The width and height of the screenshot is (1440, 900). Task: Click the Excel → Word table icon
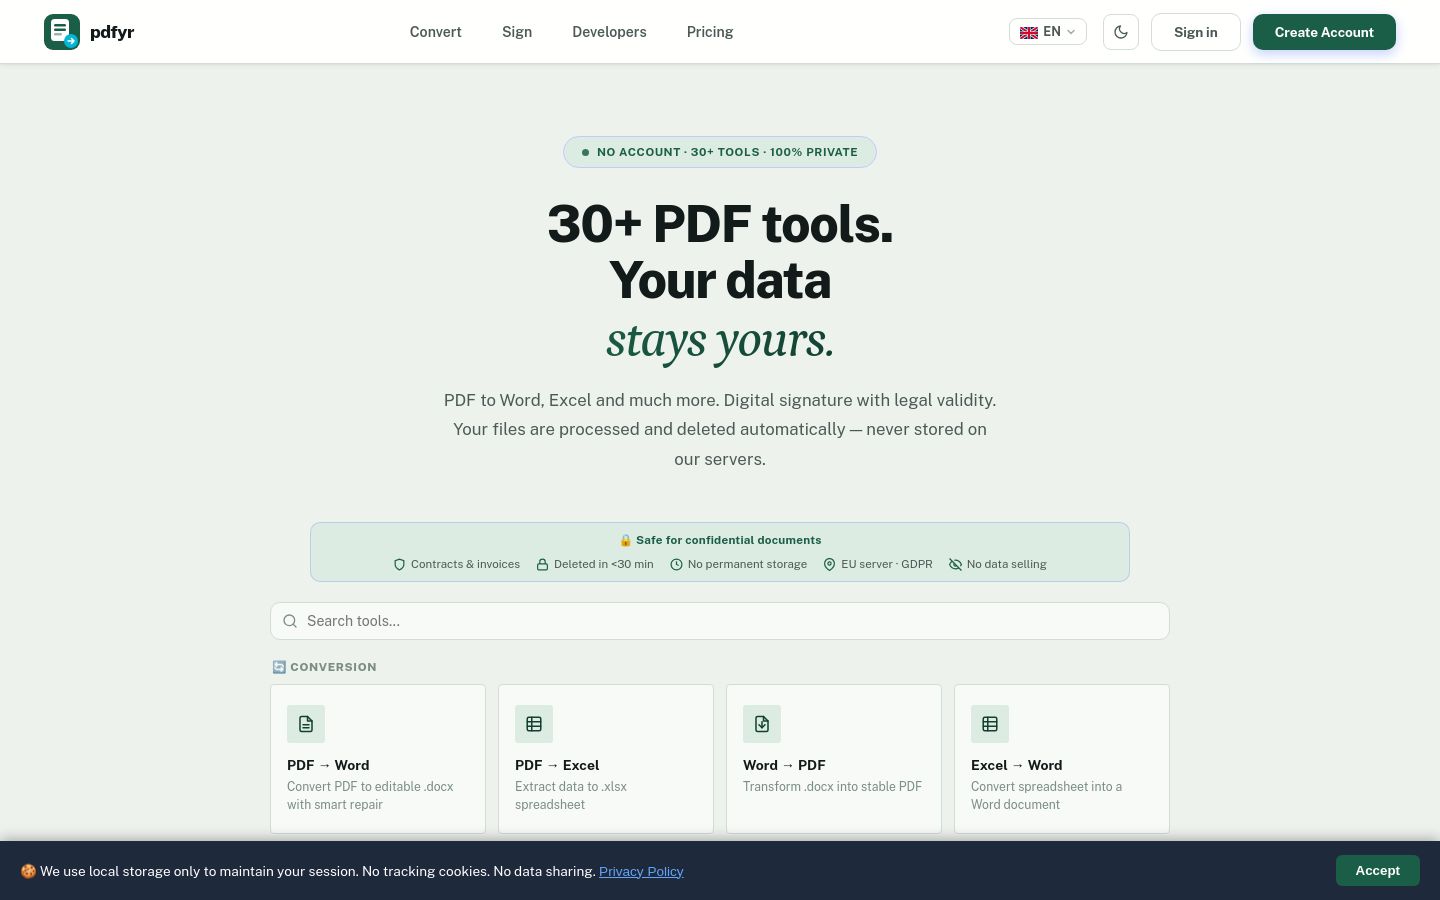990,724
